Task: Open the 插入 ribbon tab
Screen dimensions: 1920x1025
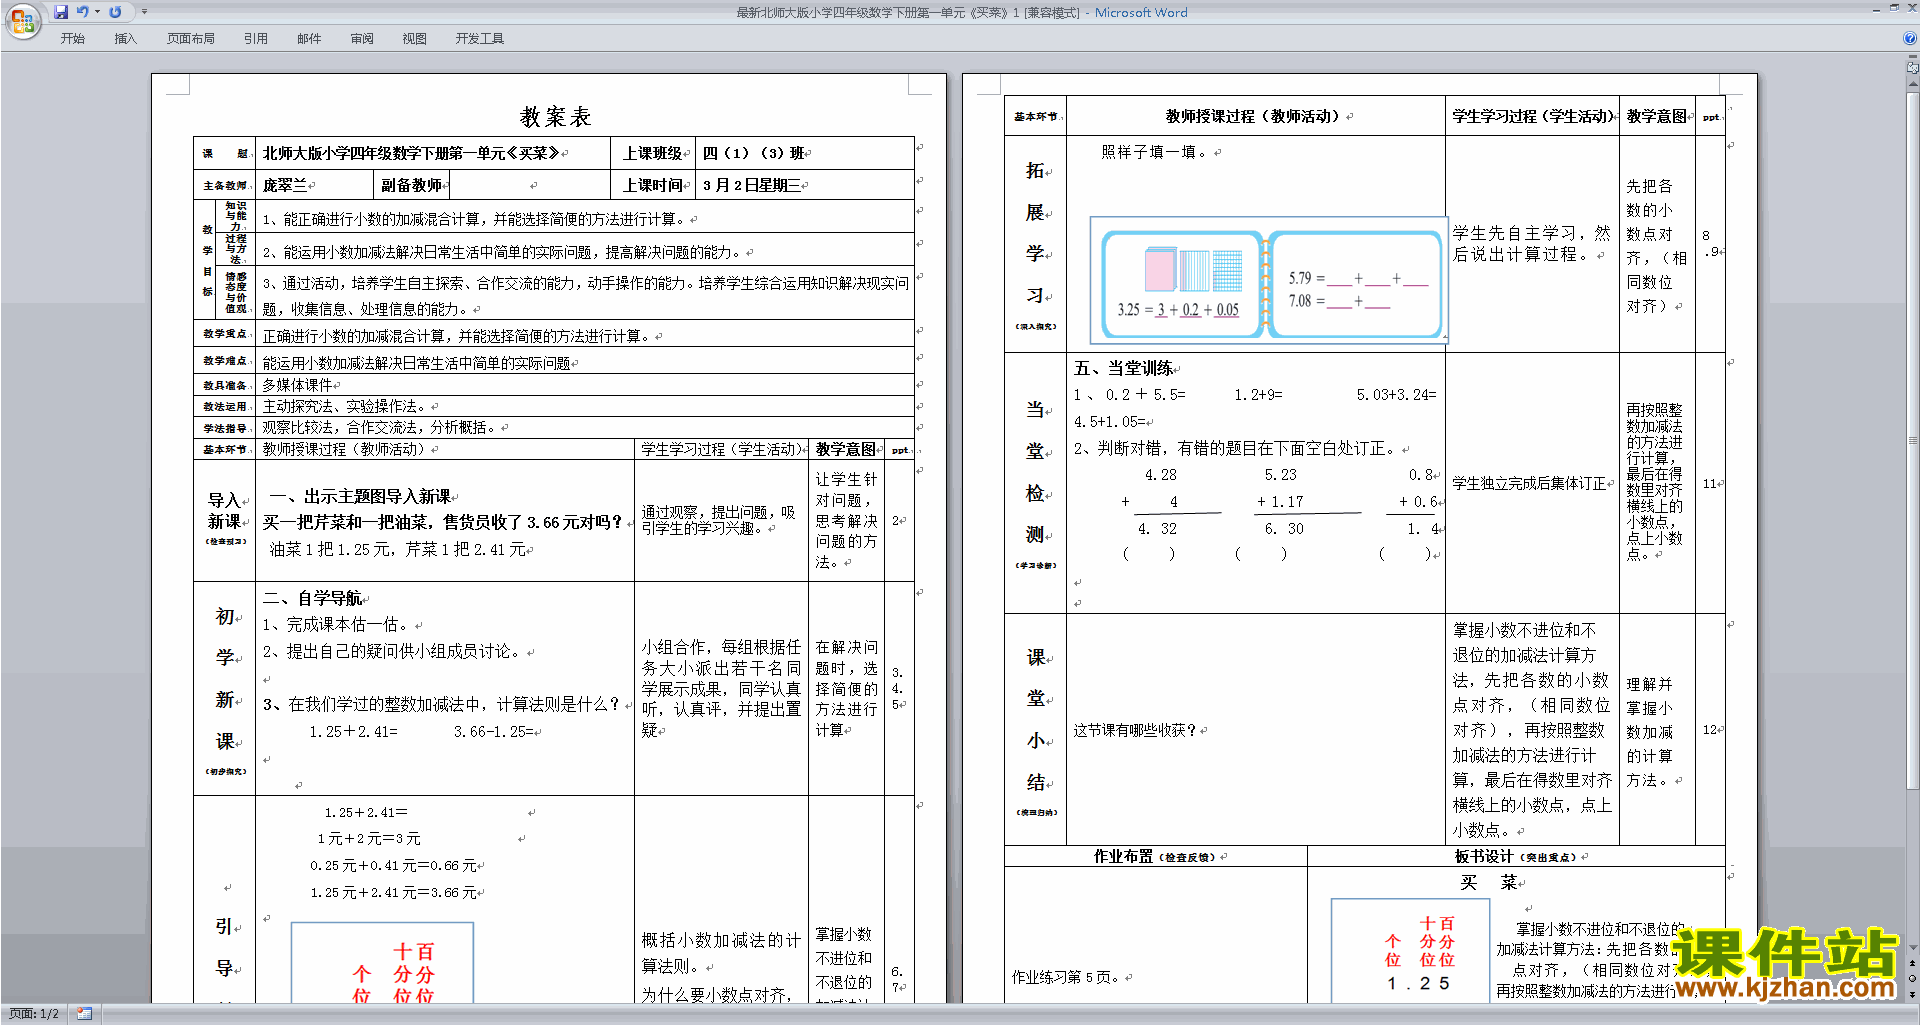Action: tap(125, 39)
